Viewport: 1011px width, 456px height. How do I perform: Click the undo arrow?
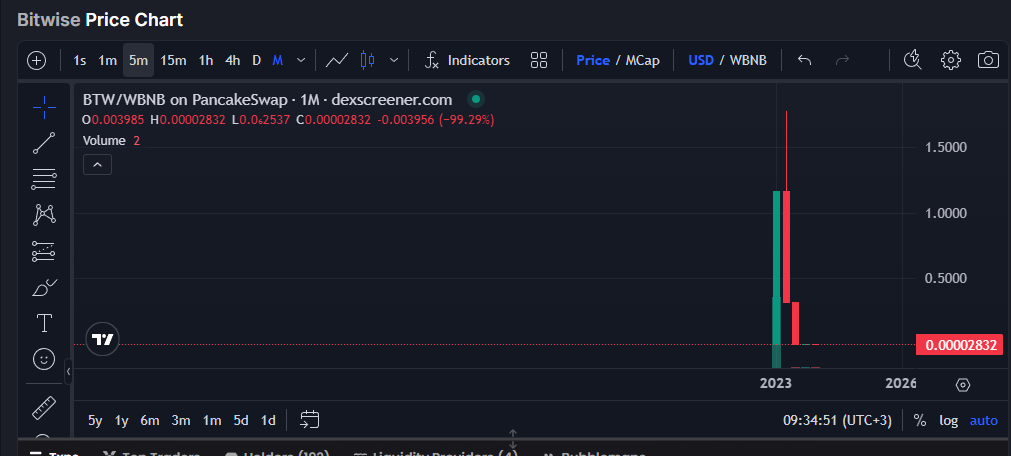point(804,60)
